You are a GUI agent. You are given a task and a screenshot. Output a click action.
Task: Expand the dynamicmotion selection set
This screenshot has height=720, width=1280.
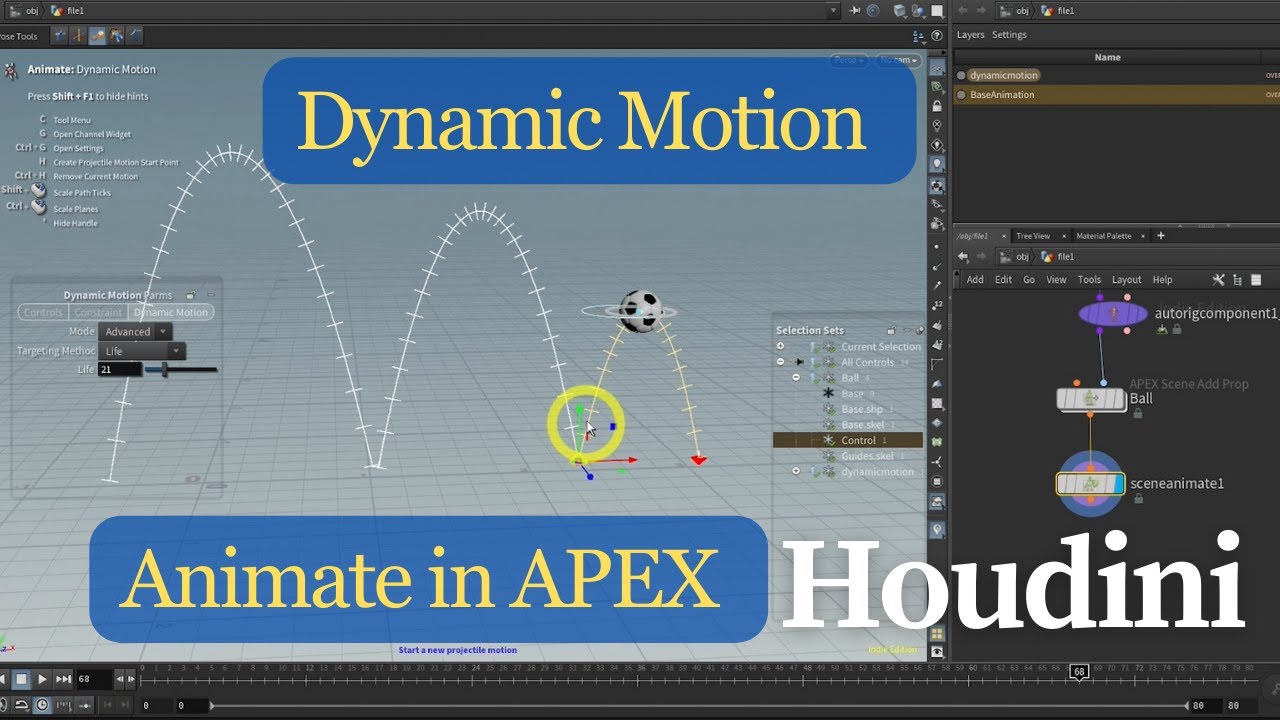point(796,471)
